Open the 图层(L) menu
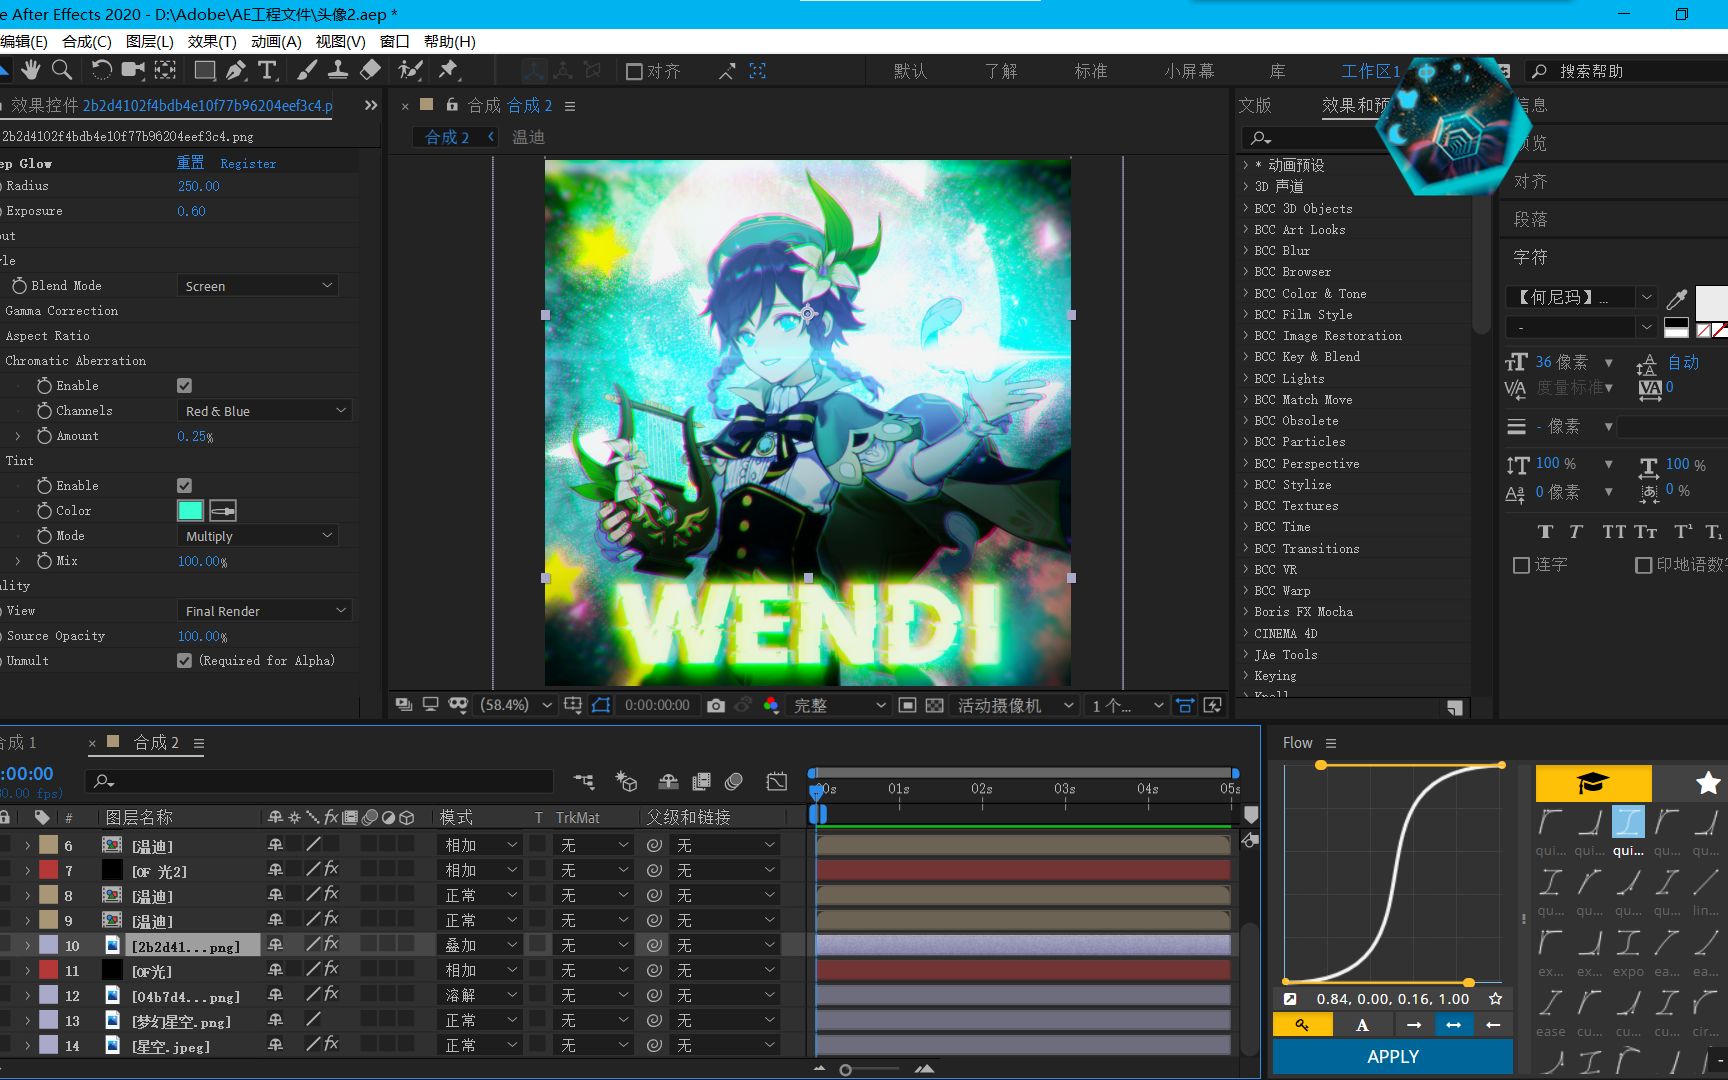1728x1080 pixels. (x=150, y=41)
